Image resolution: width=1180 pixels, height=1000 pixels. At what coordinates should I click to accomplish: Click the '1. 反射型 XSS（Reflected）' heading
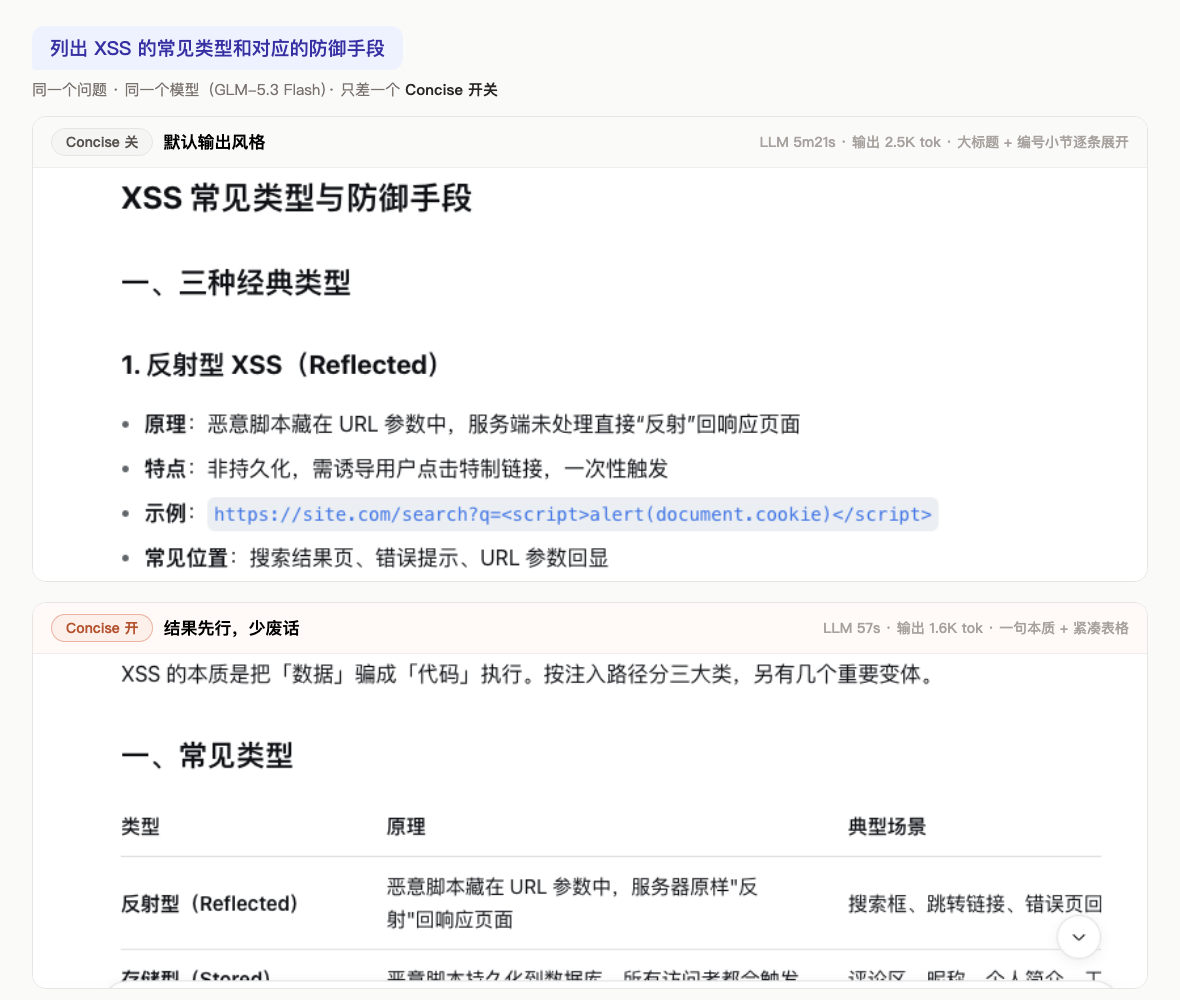[282, 365]
